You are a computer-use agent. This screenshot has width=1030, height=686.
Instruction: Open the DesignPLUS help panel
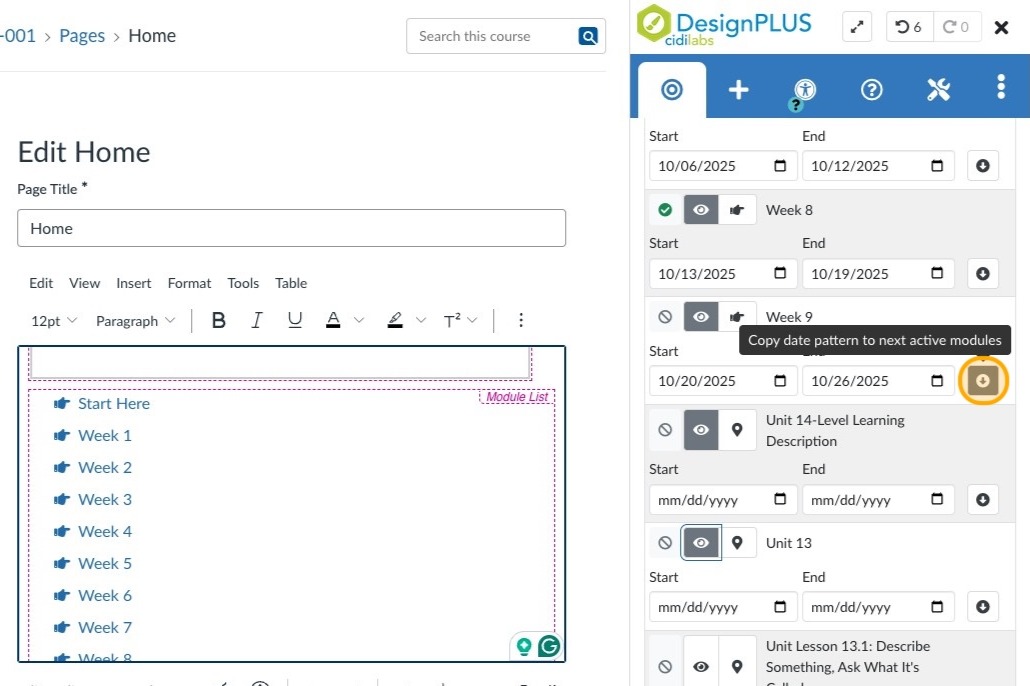[x=871, y=89]
